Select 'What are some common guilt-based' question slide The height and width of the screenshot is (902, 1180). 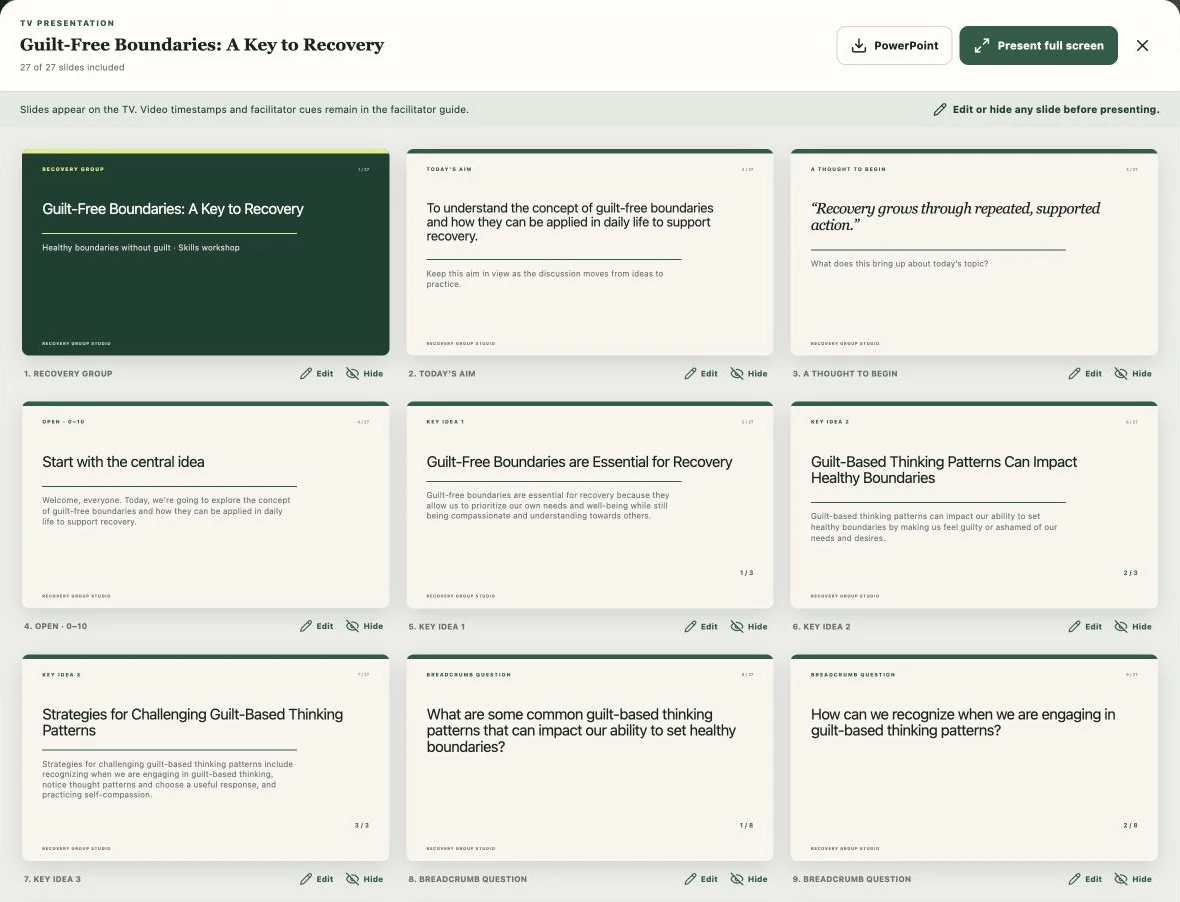click(x=589, y=758)
